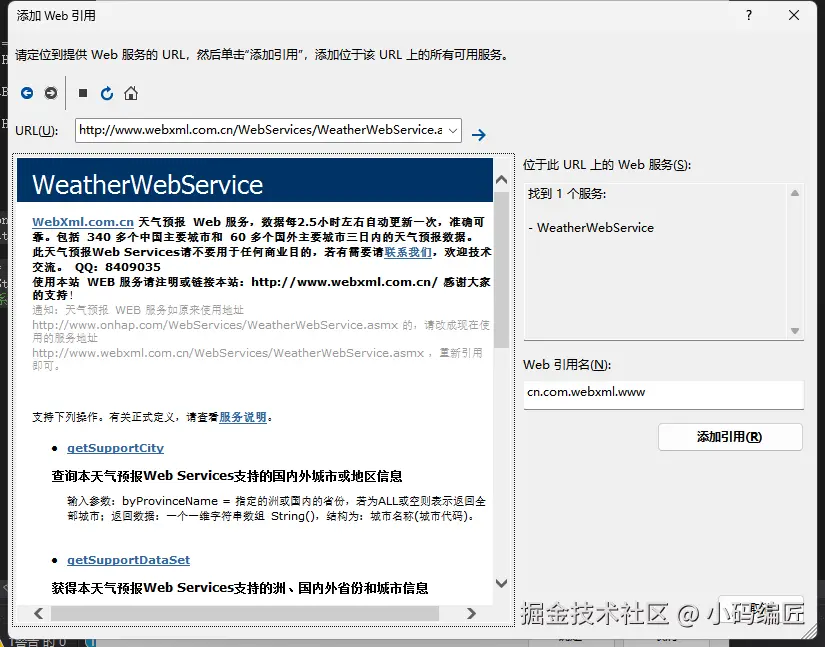Open the 服务说明 link
The height and width of the screenshot is (647, 825).
tap(243, 417)
